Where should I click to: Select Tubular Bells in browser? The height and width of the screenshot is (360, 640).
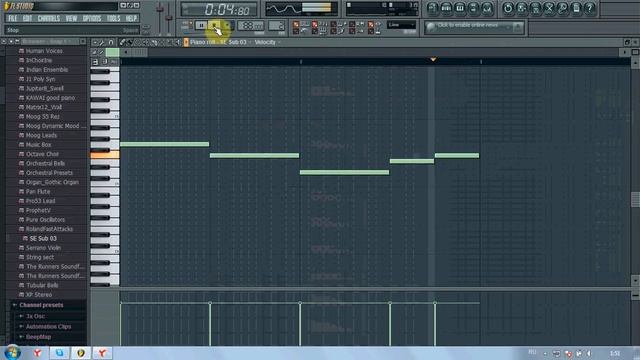coord(42,286)
